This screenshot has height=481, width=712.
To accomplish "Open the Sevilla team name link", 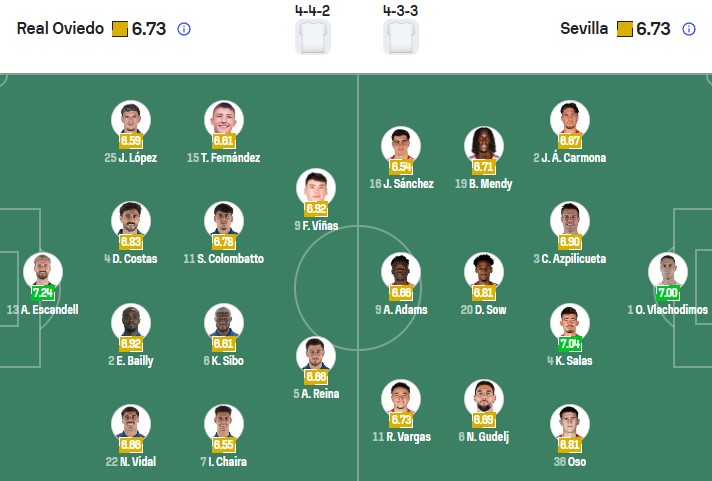I will [x=584, y=29].
